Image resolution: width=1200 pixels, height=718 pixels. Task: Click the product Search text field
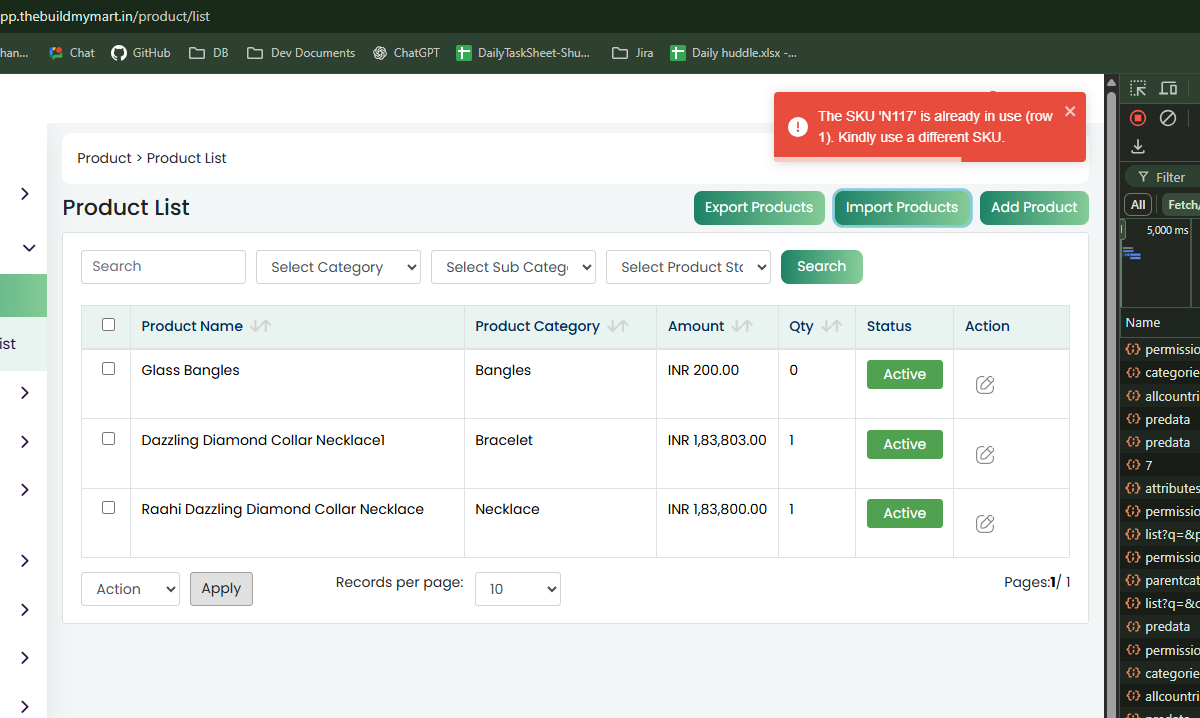(x=163, y=267)
